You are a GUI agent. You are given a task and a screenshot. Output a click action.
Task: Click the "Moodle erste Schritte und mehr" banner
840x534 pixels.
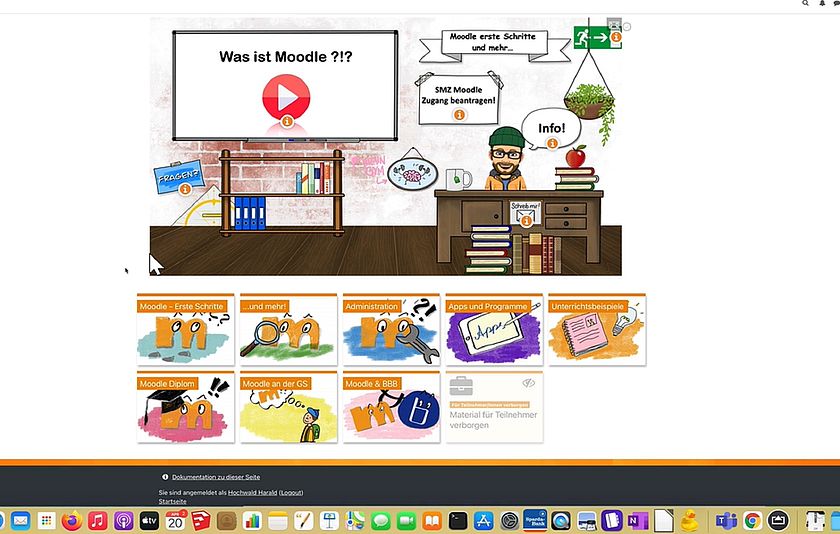pos(492,42)
